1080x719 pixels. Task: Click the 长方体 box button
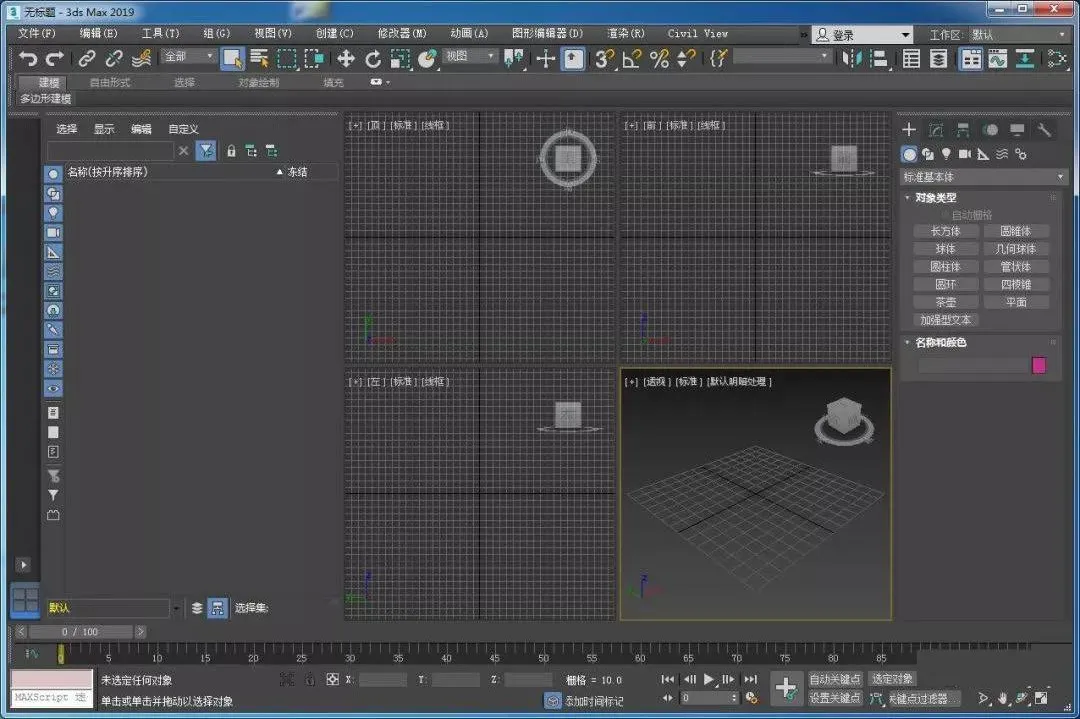pyautogui.click(x=945, y=231)
